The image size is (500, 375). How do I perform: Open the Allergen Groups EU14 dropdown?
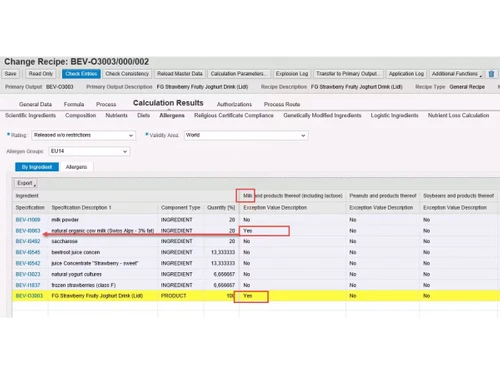(89, 151)
